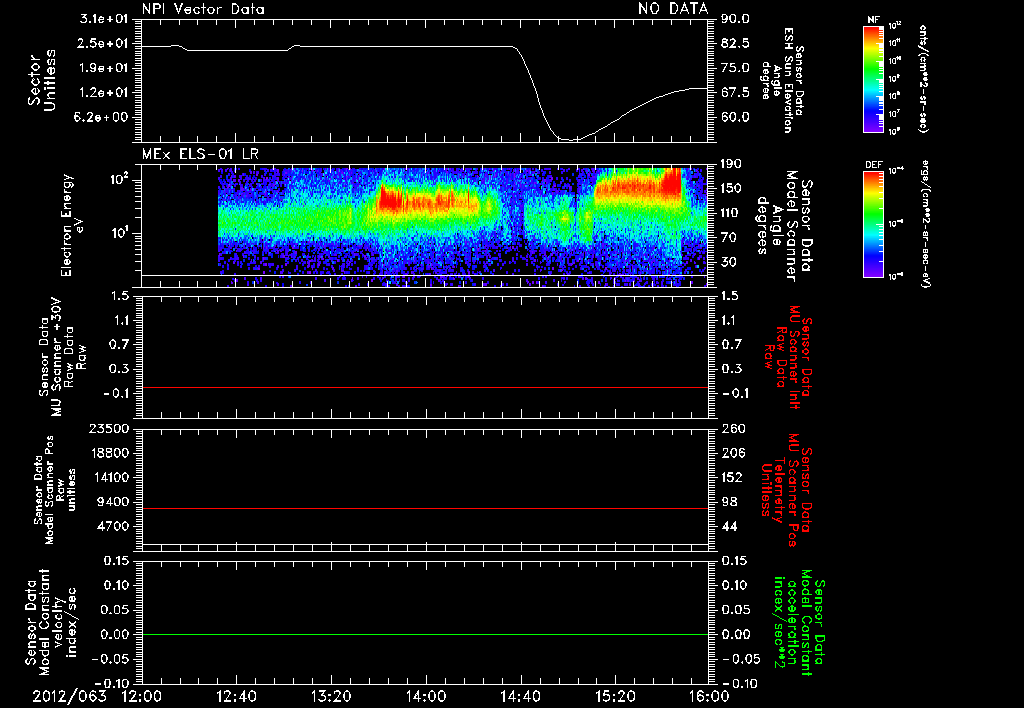Click the '9400' scanner position tick value
Viewport: 1024px width, 708px height.
coord(114,502)
